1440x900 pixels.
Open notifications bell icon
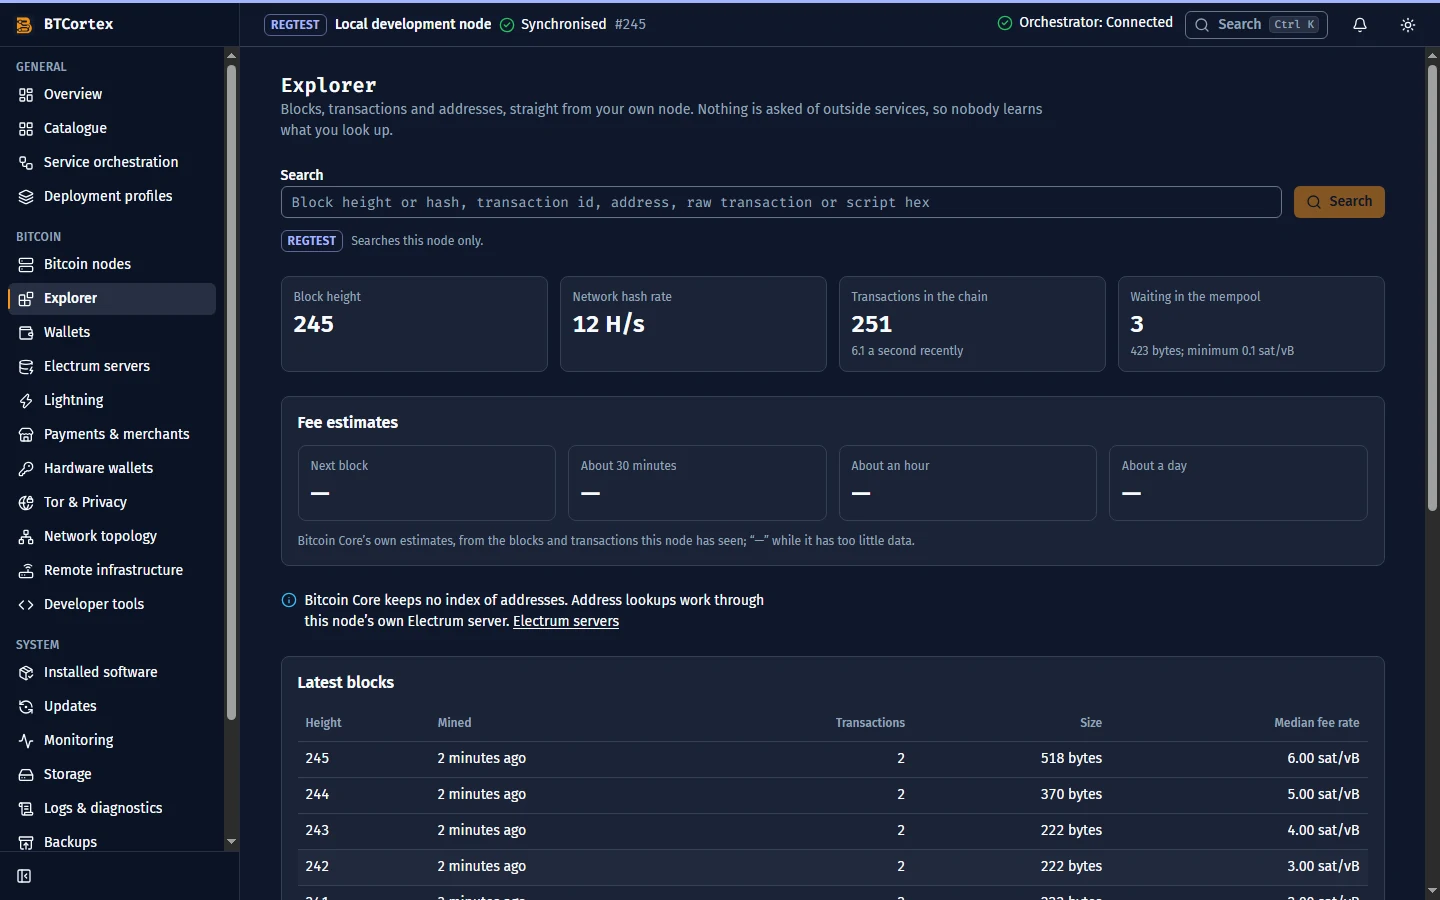(x=1360, y=25)
